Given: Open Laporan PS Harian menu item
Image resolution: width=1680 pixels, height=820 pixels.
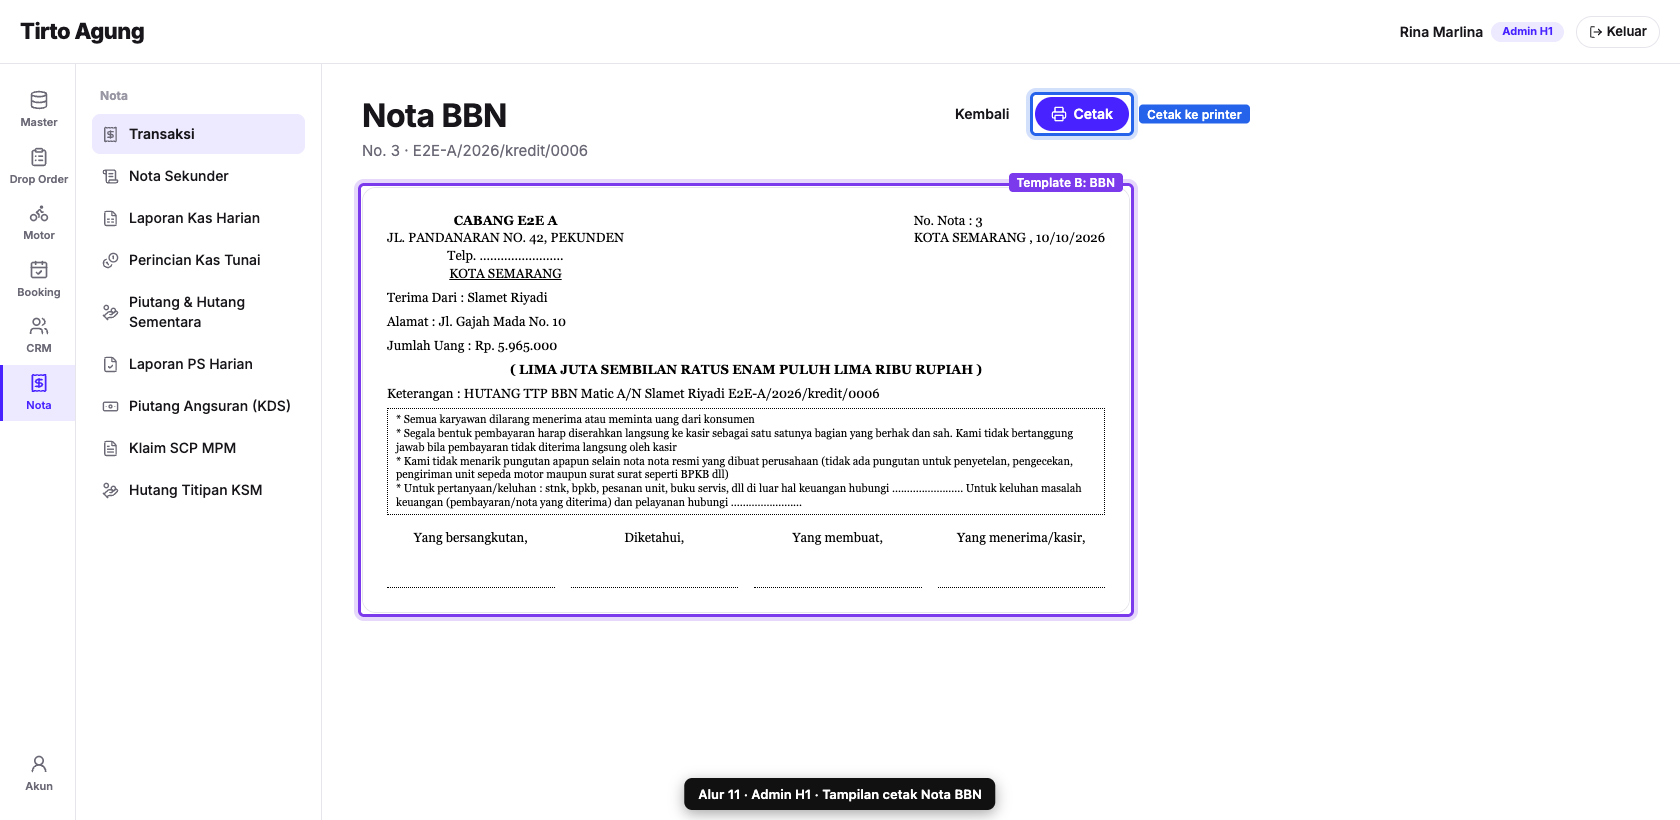Looking at the screenshot, I should 198,364.
